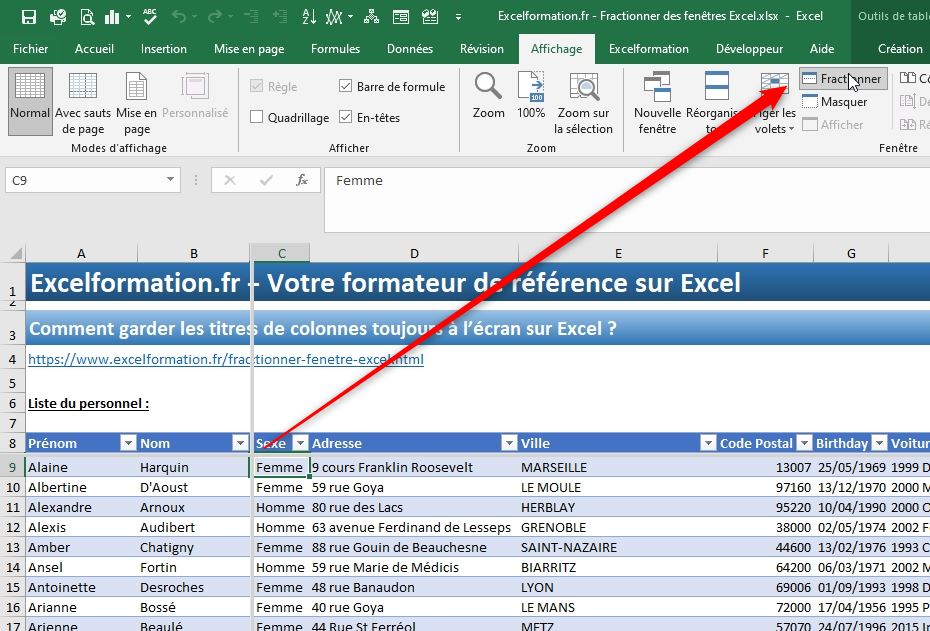Screen dimensions: 930x631
Task: Click the postal code cell 64200
Action: [765, 568]
